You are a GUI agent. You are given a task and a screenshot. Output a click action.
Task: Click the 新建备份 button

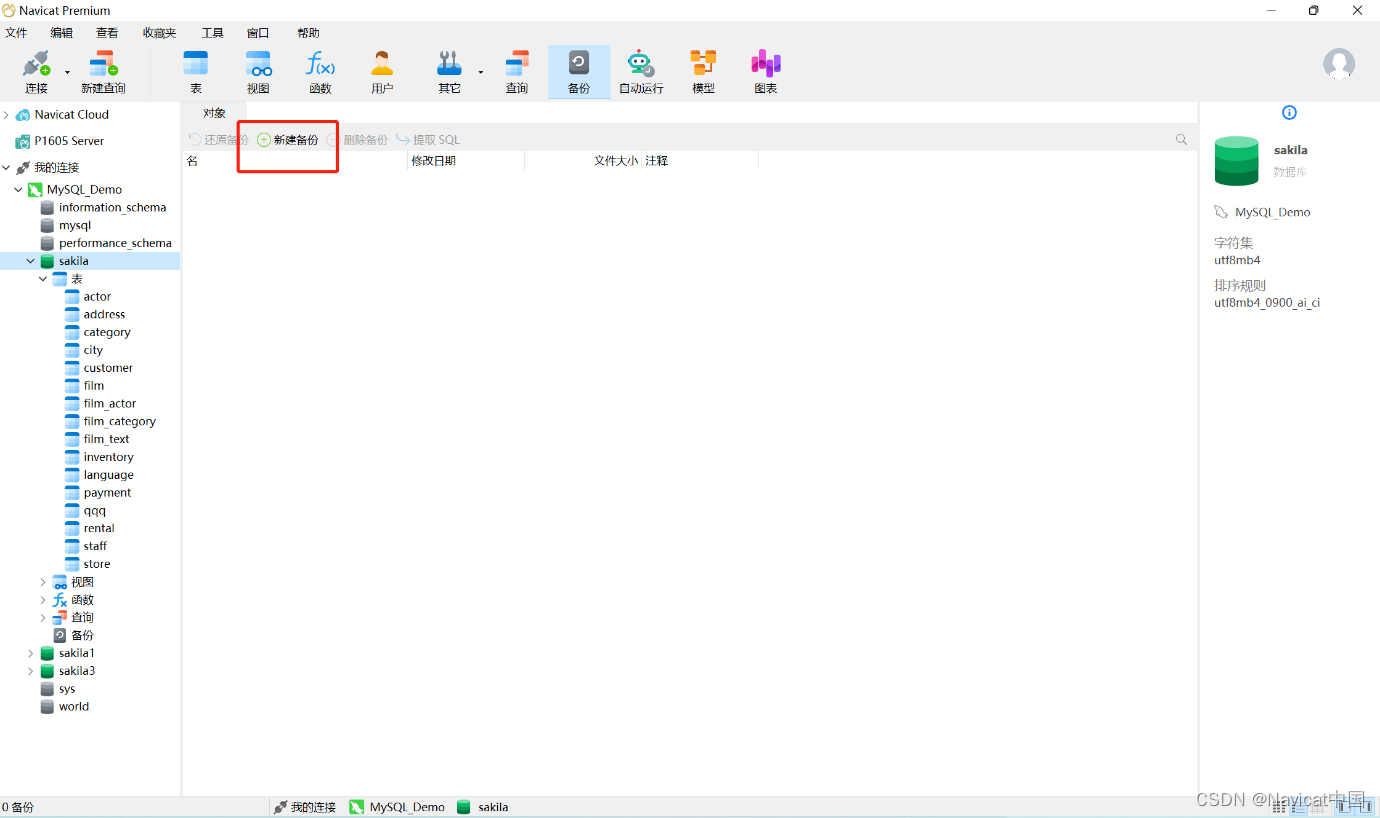288,140
